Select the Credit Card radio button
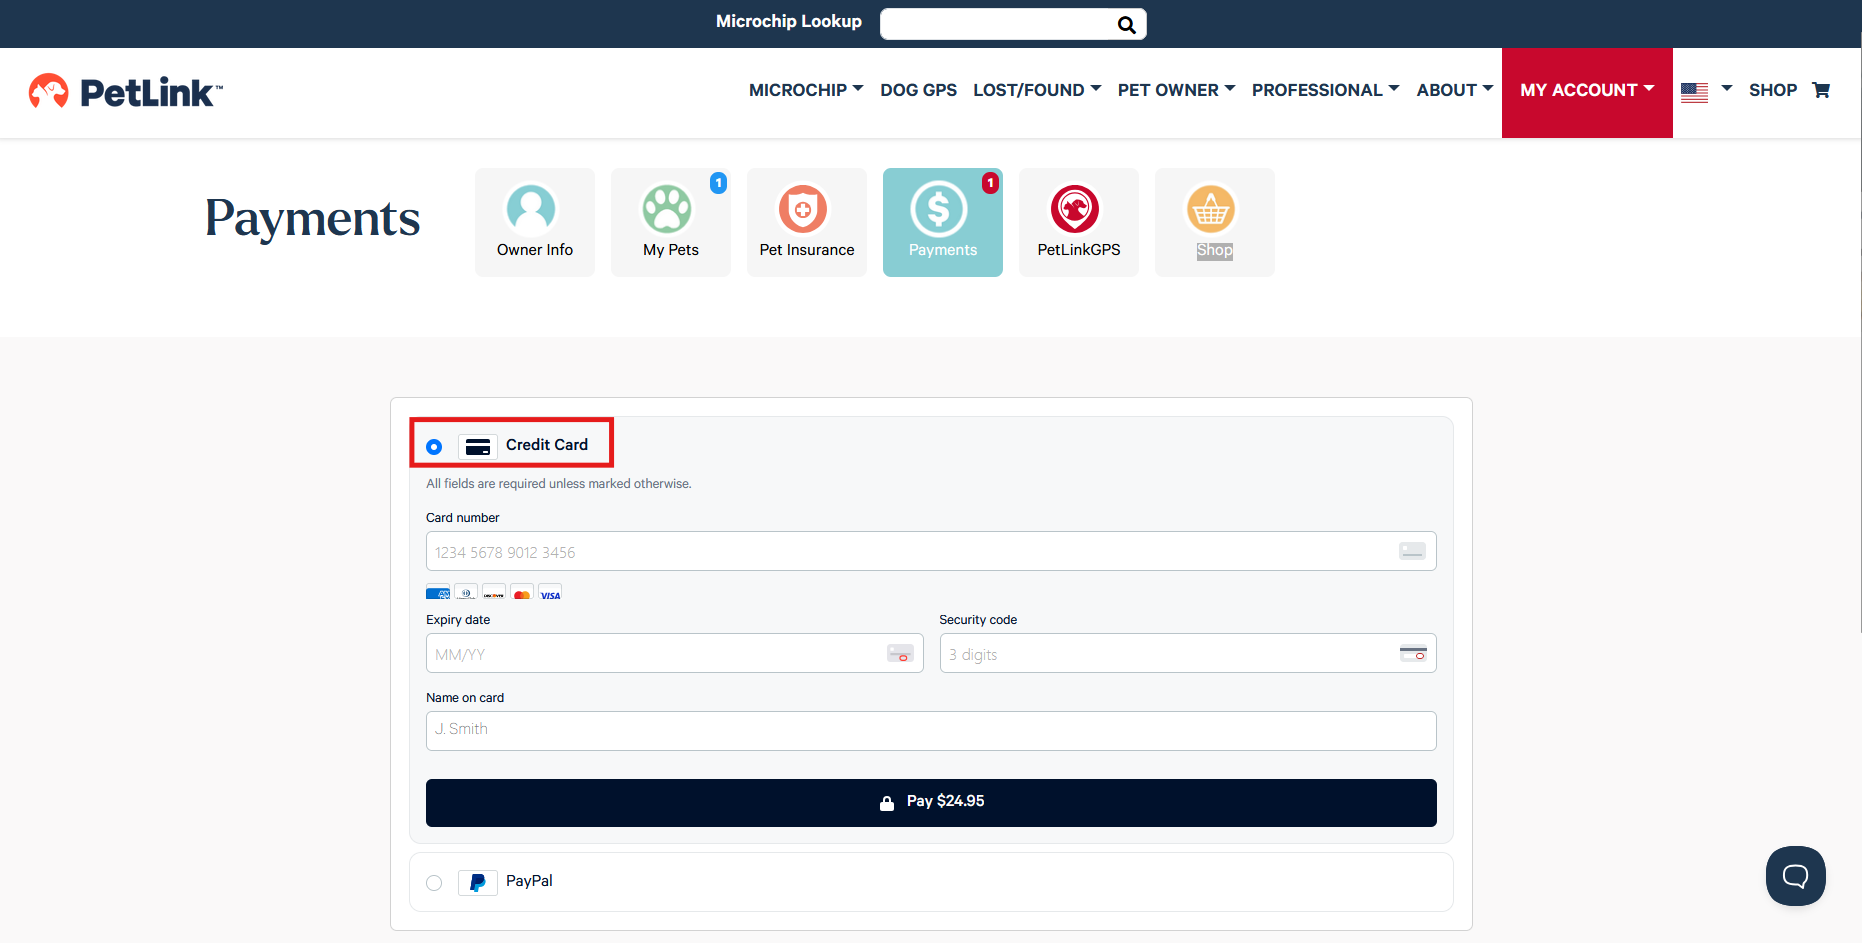This screenshot has height=943, width=1862. click(x=434, y=446)
